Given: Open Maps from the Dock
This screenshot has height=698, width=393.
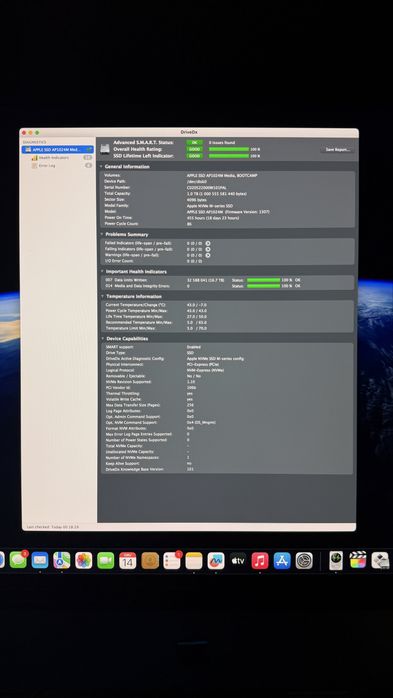Looking at the screenshot, I should (x=62, y=560).
